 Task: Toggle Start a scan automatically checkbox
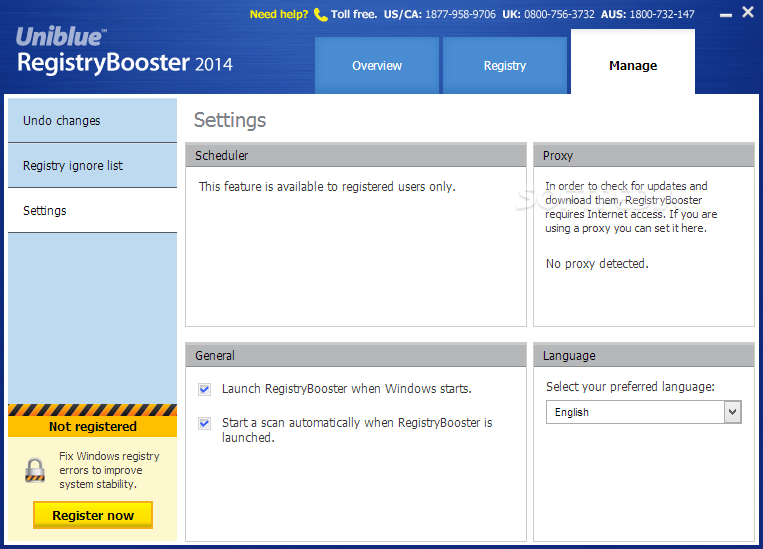(204, 423)
